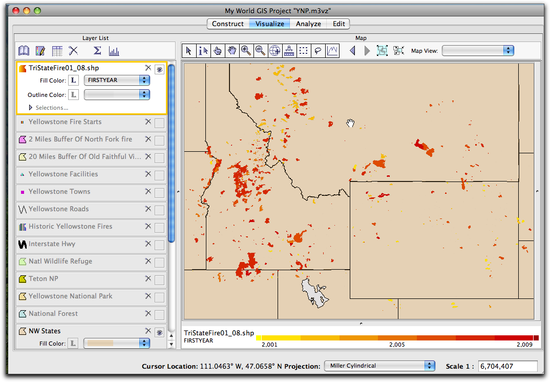This screenshot has width=550, height=382.
Task: Switch to the Analyze tab
Action: tap(308, 24)
